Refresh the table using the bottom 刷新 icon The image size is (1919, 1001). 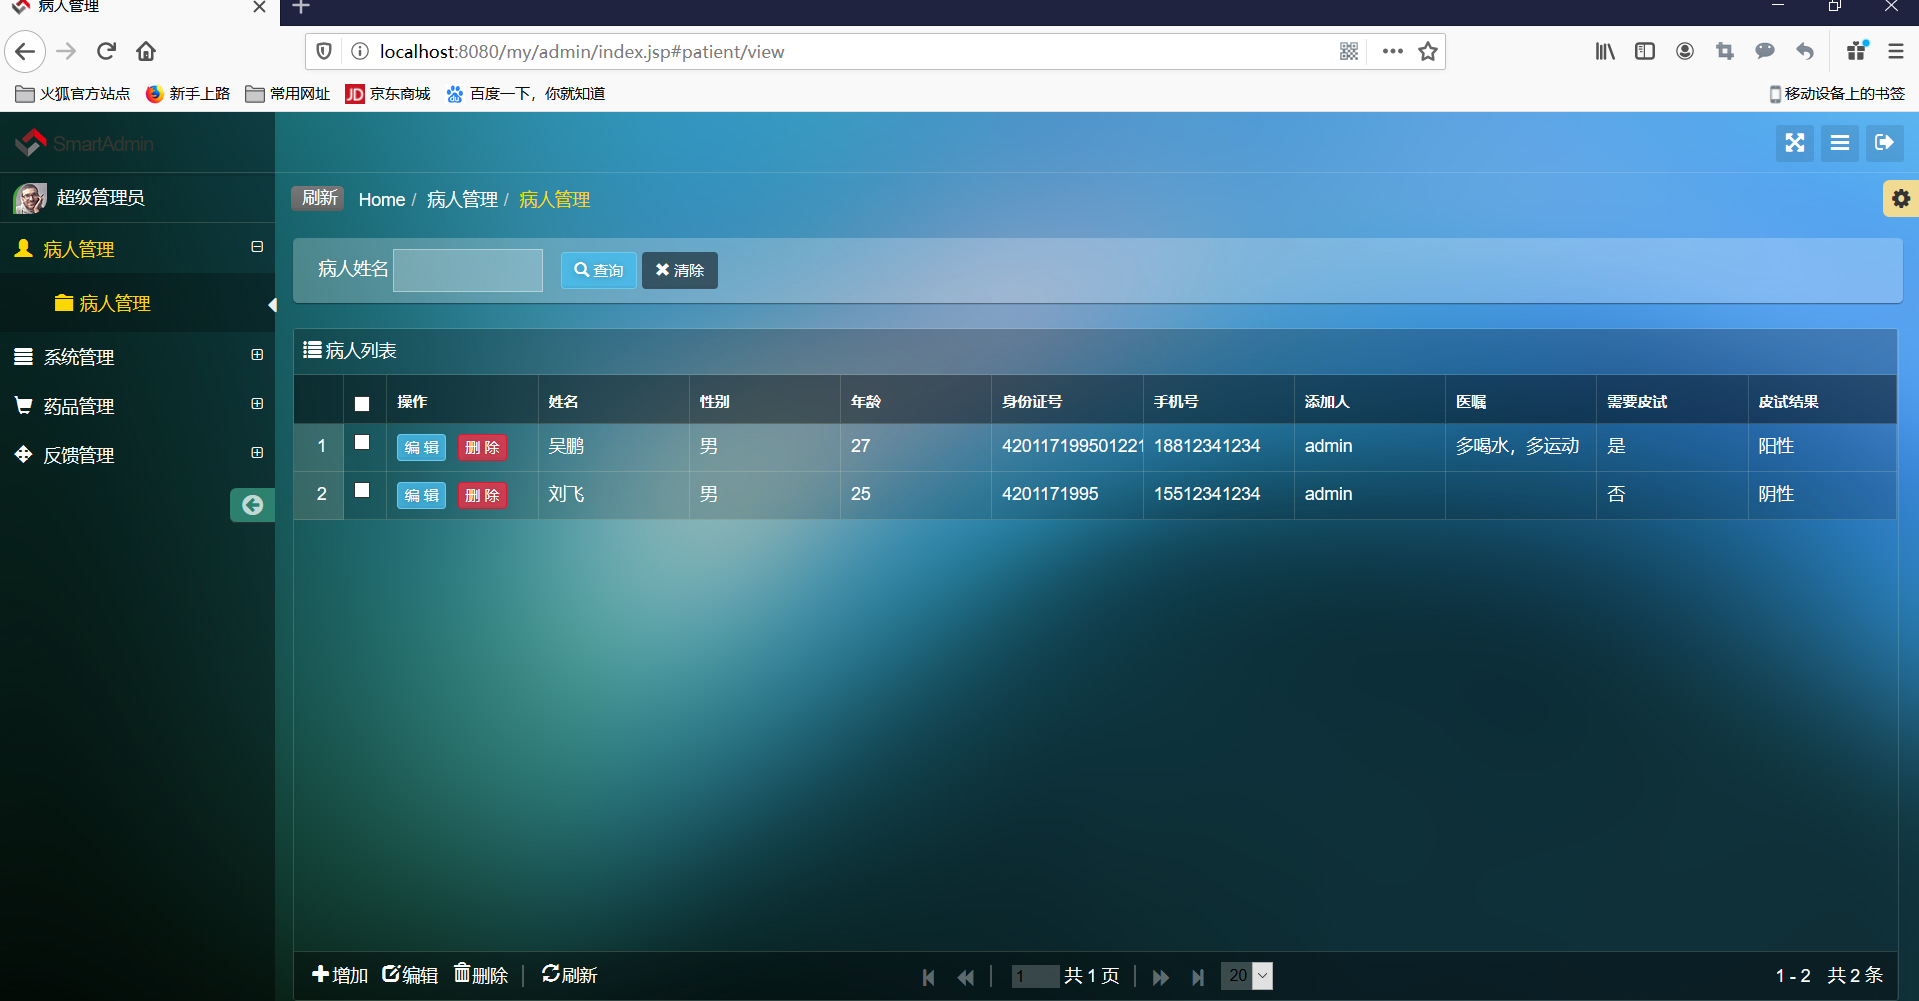point(568,974)
